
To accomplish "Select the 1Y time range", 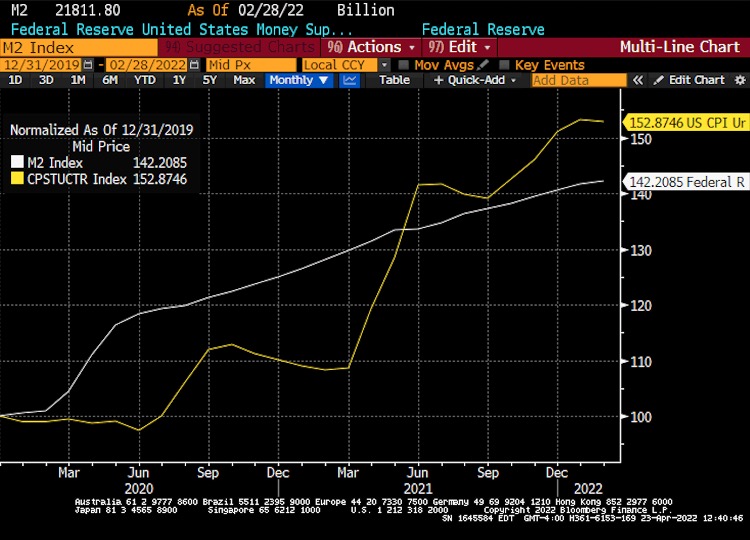I will (x=179, y=80).
